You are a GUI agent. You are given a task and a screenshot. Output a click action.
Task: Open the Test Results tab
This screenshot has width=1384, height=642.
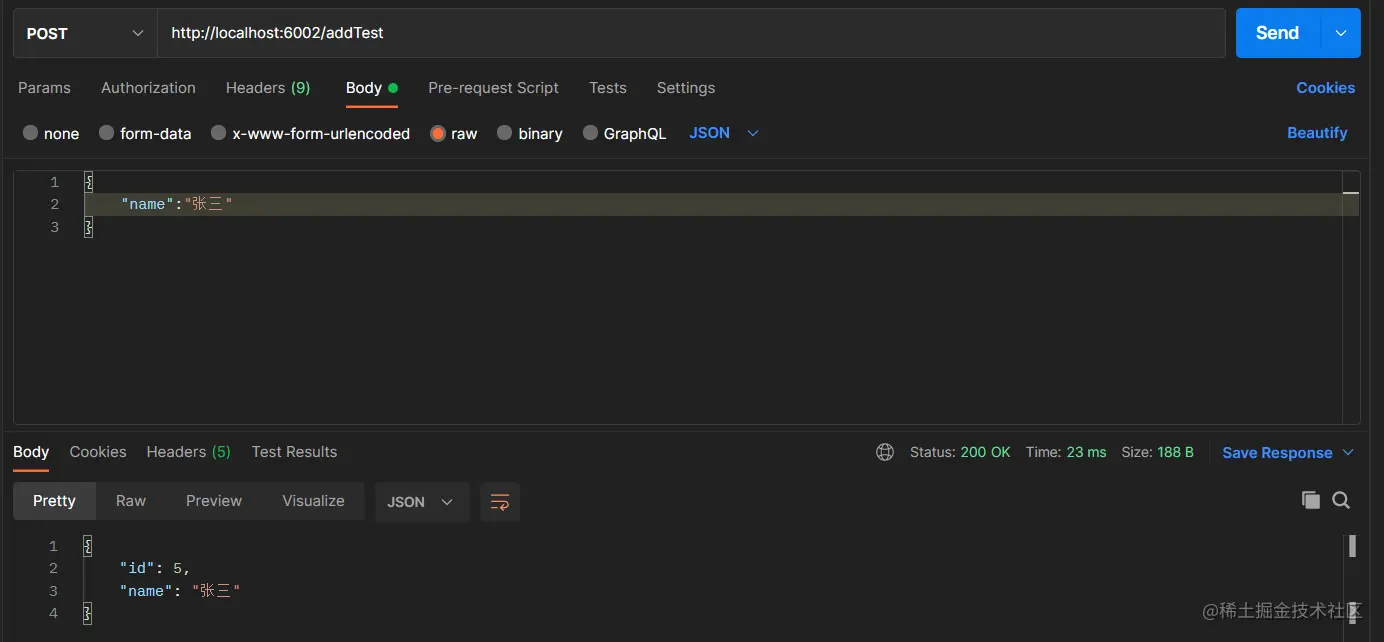(294, 452)
